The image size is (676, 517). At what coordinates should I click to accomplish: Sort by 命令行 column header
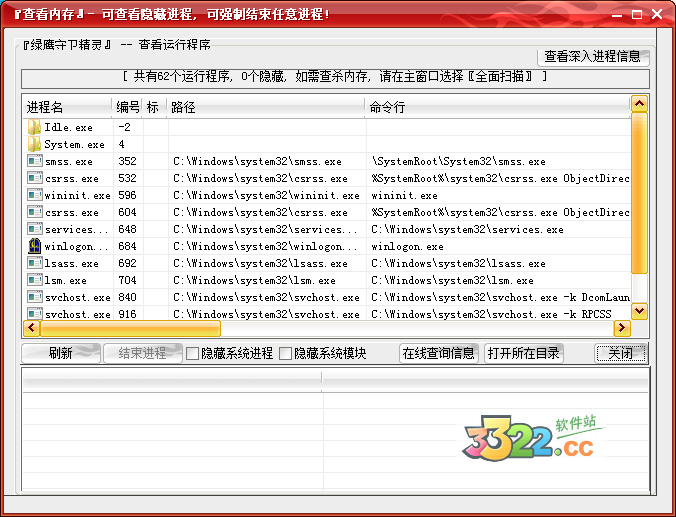click(x=497, y=107)
